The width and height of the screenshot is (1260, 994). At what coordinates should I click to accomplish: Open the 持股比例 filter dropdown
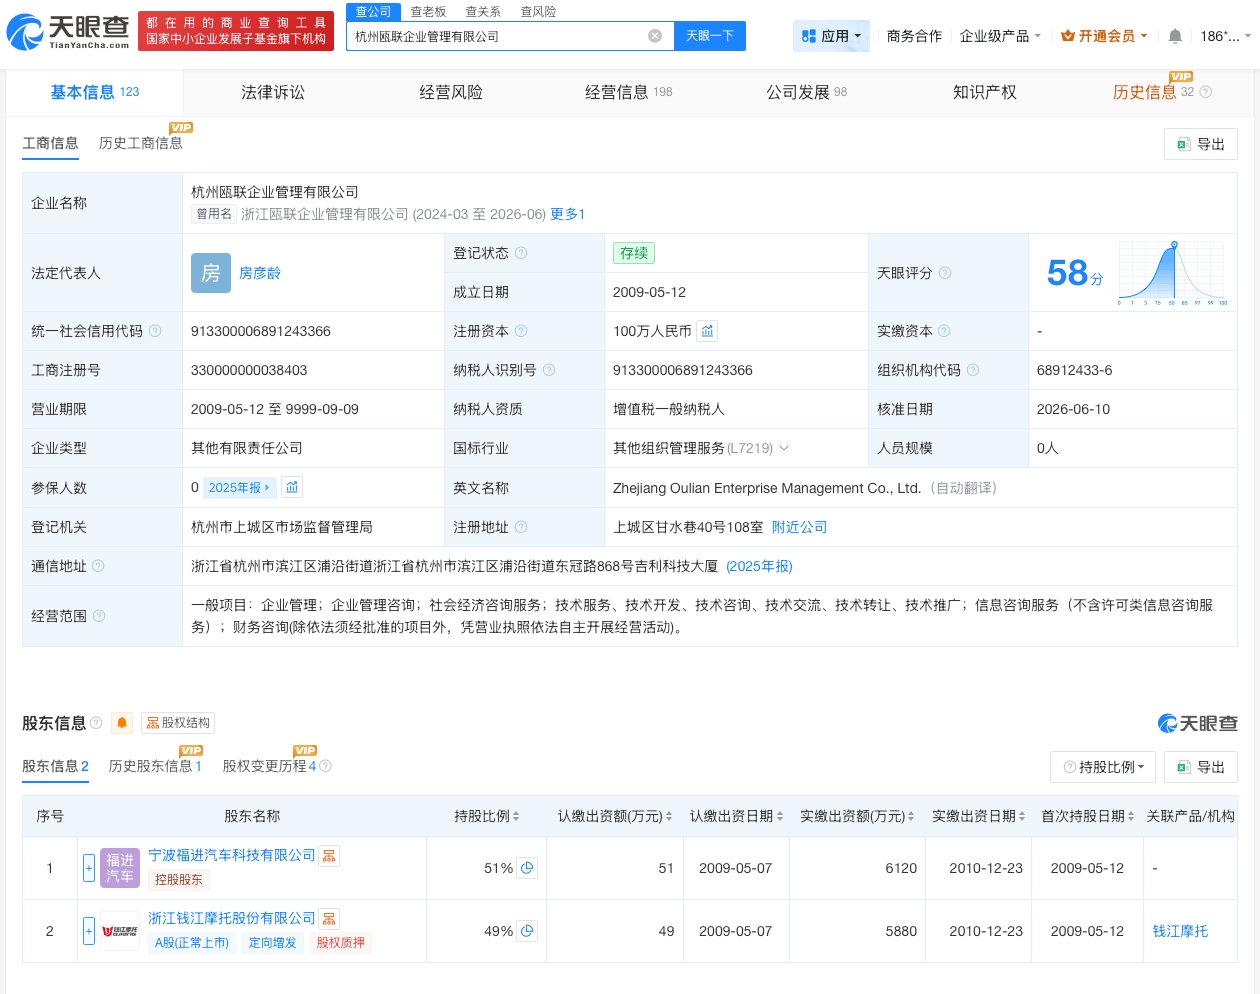[1103, 767]
